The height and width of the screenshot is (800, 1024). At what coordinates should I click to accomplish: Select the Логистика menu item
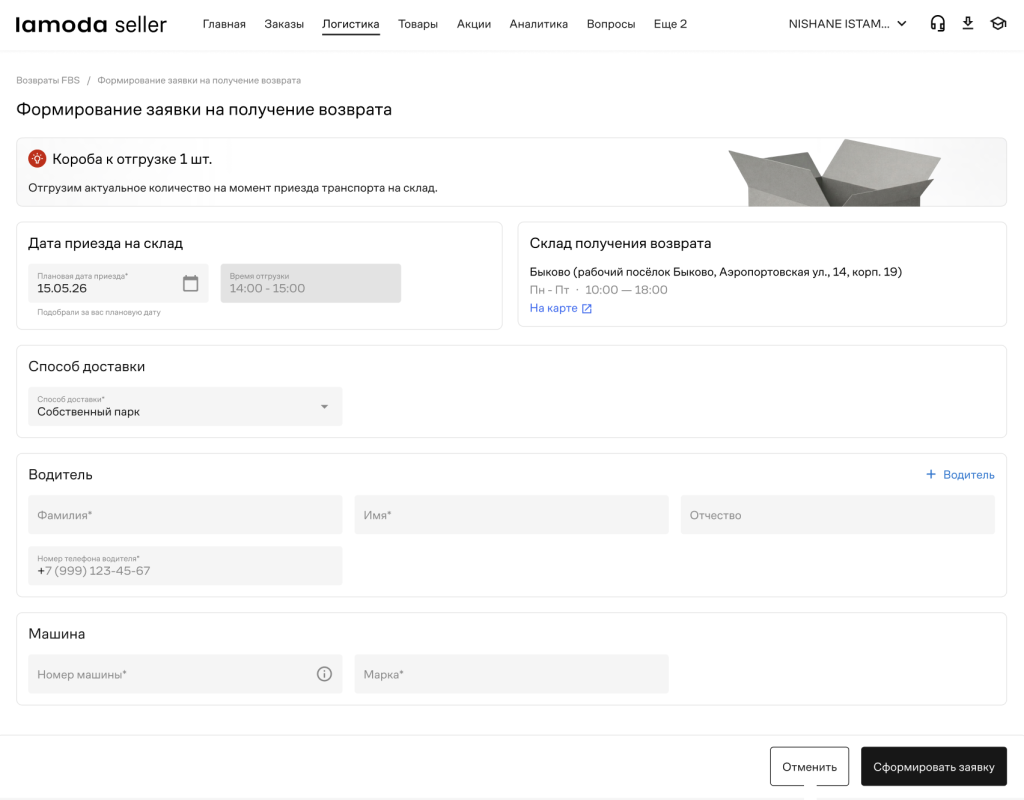(x=351, y=24)
